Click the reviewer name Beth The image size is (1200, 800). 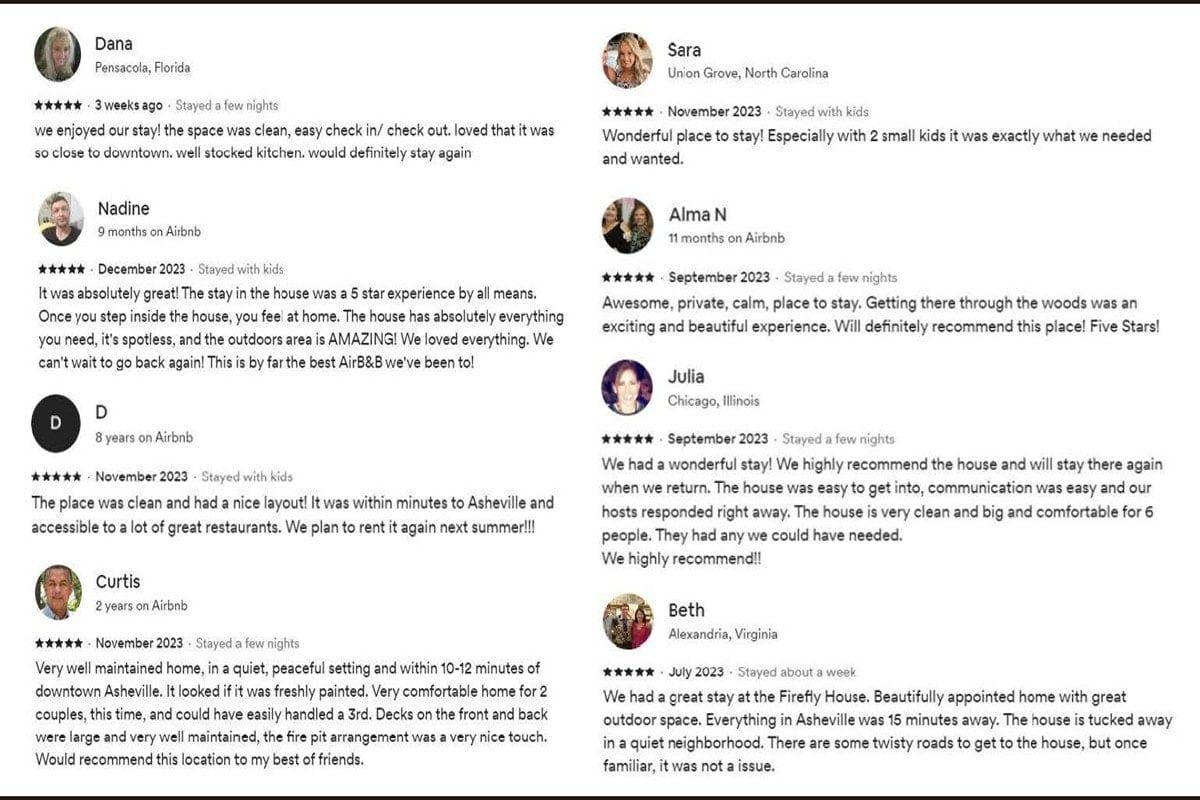click(x=686, y=610)
